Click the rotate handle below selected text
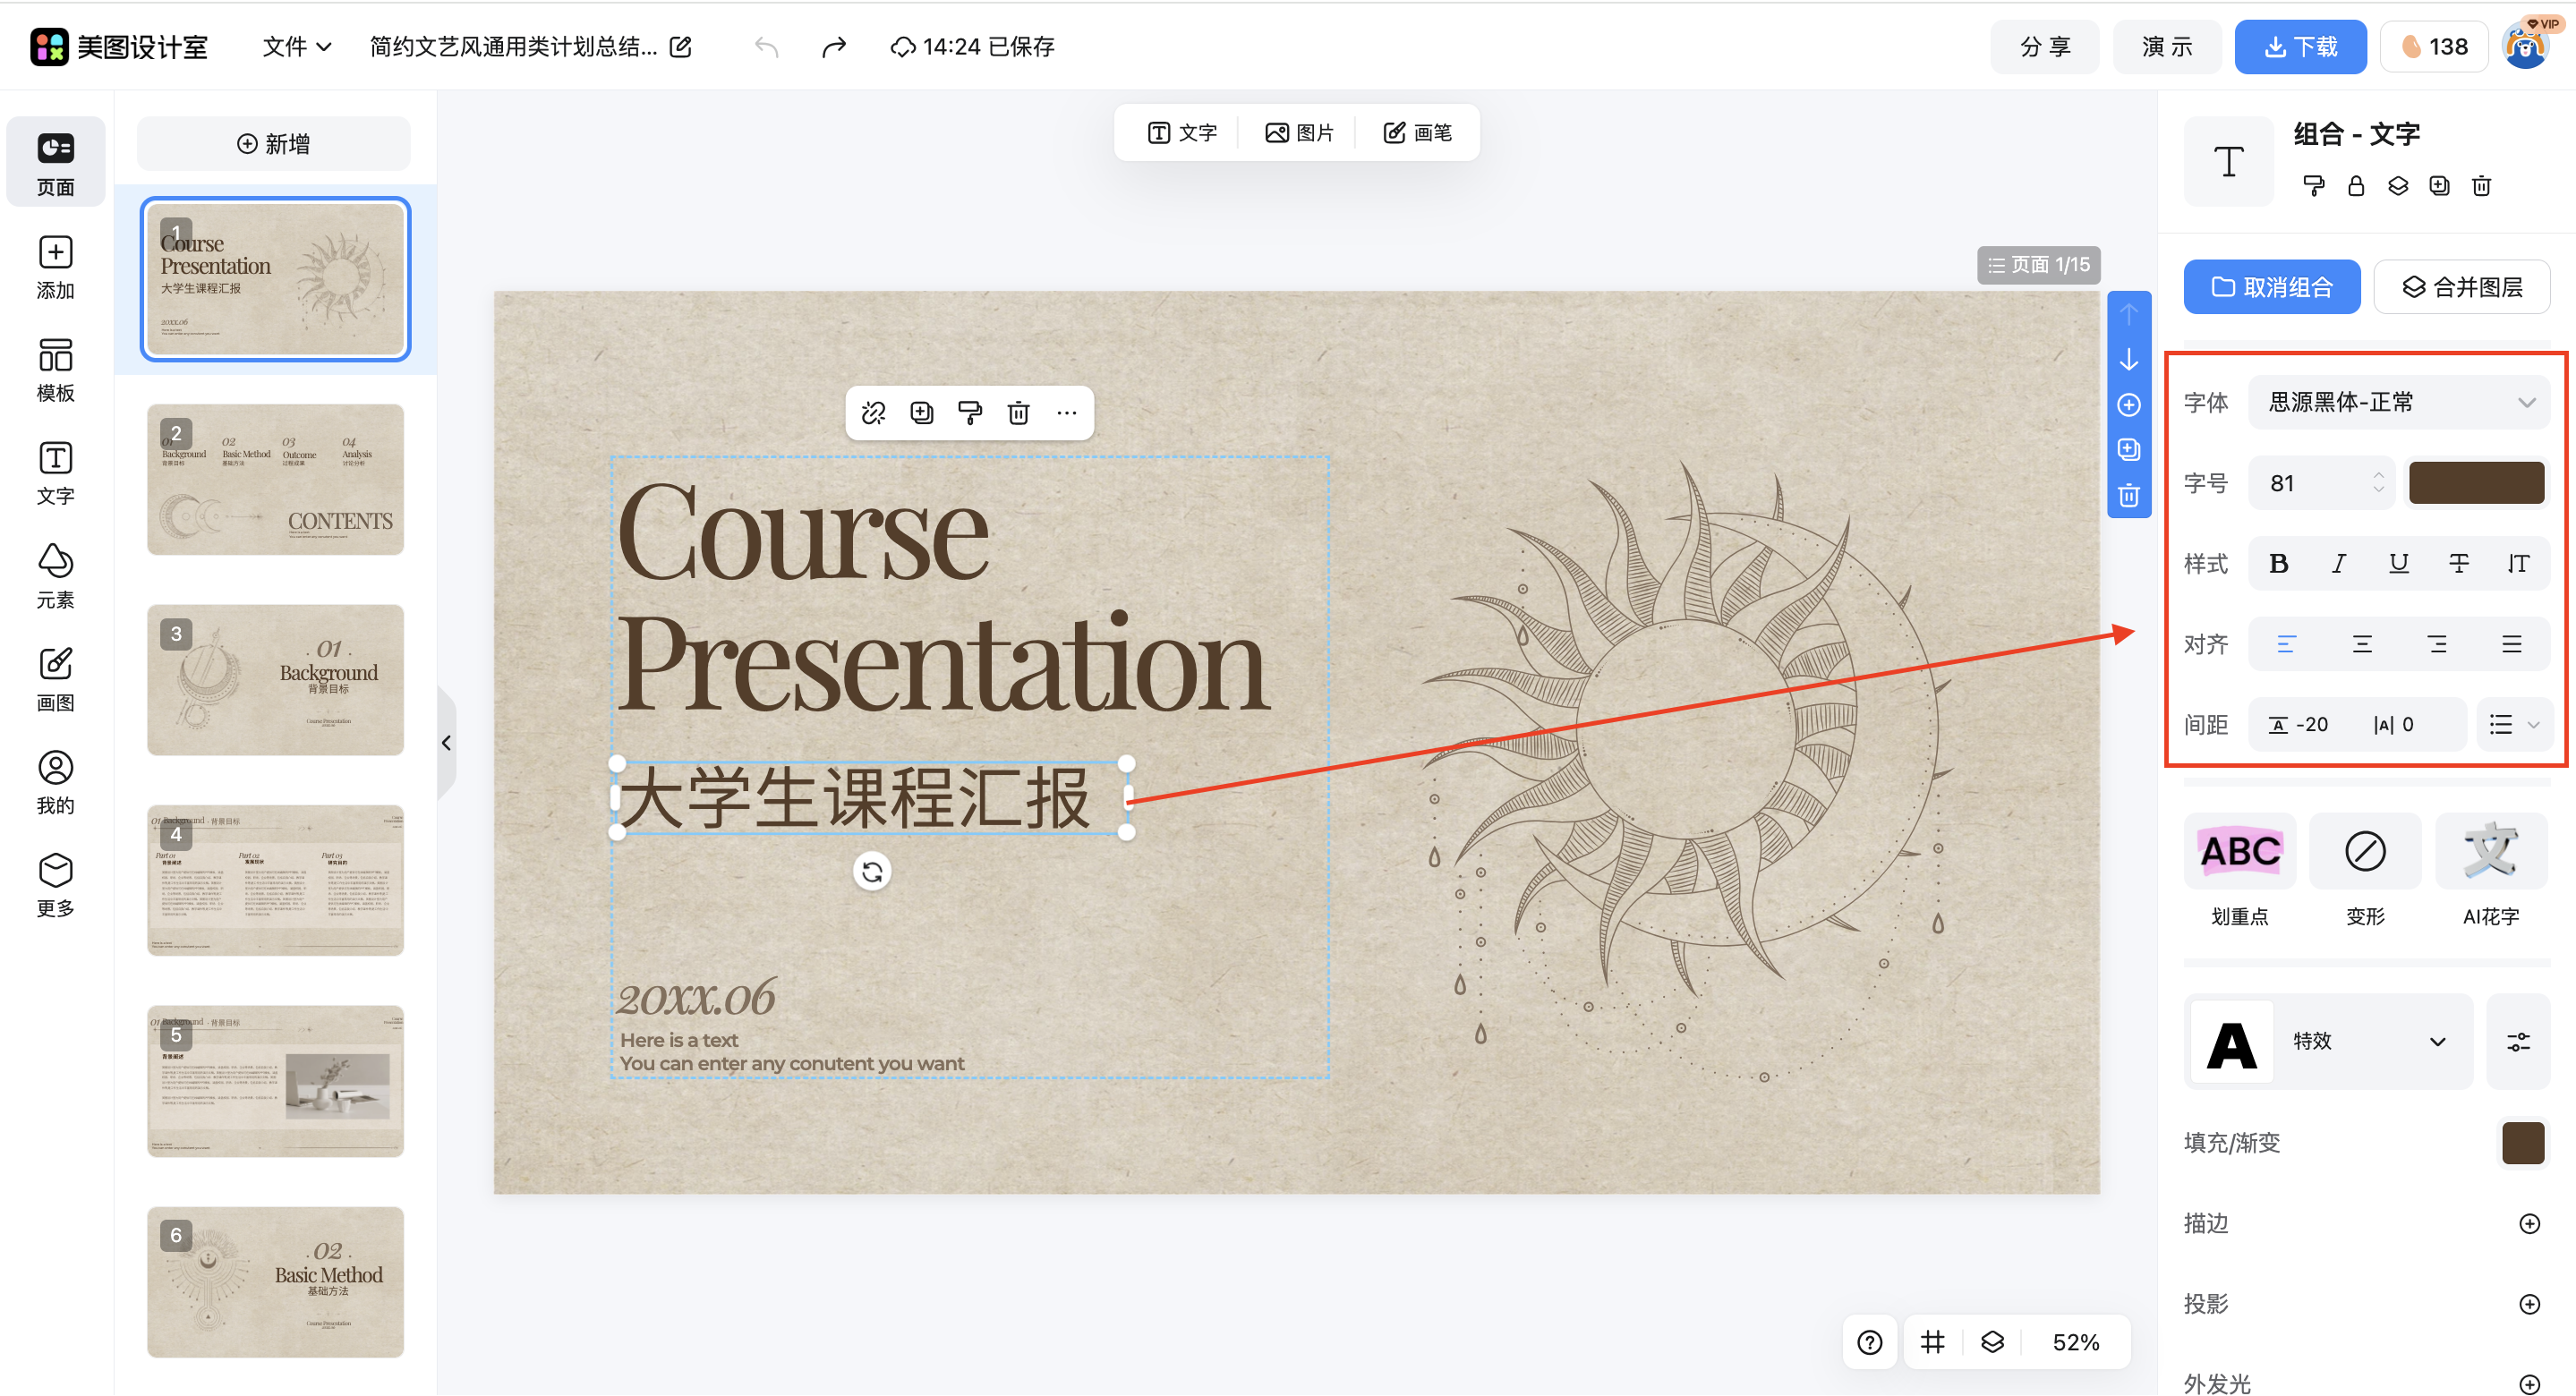 click(x=872, y=872)
